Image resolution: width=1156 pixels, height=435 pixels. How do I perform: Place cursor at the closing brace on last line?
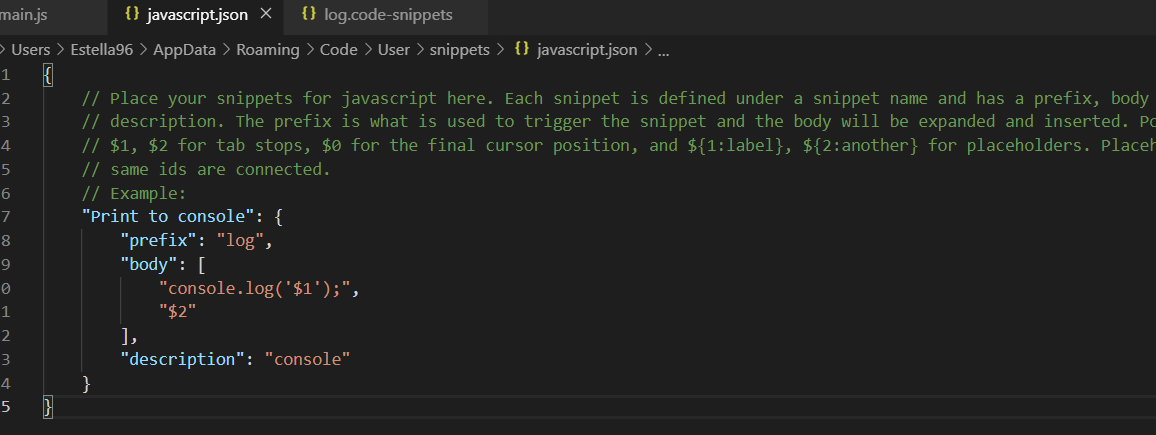48,406
